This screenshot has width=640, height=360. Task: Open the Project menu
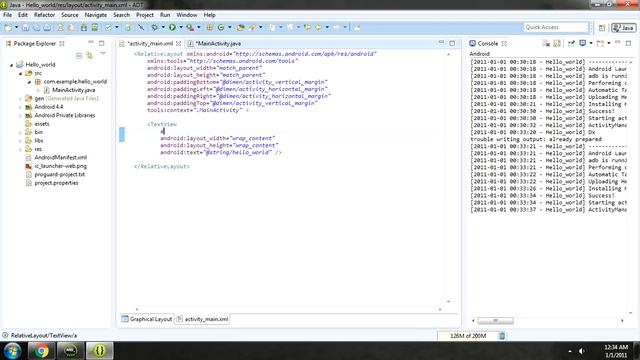point(144,15)
